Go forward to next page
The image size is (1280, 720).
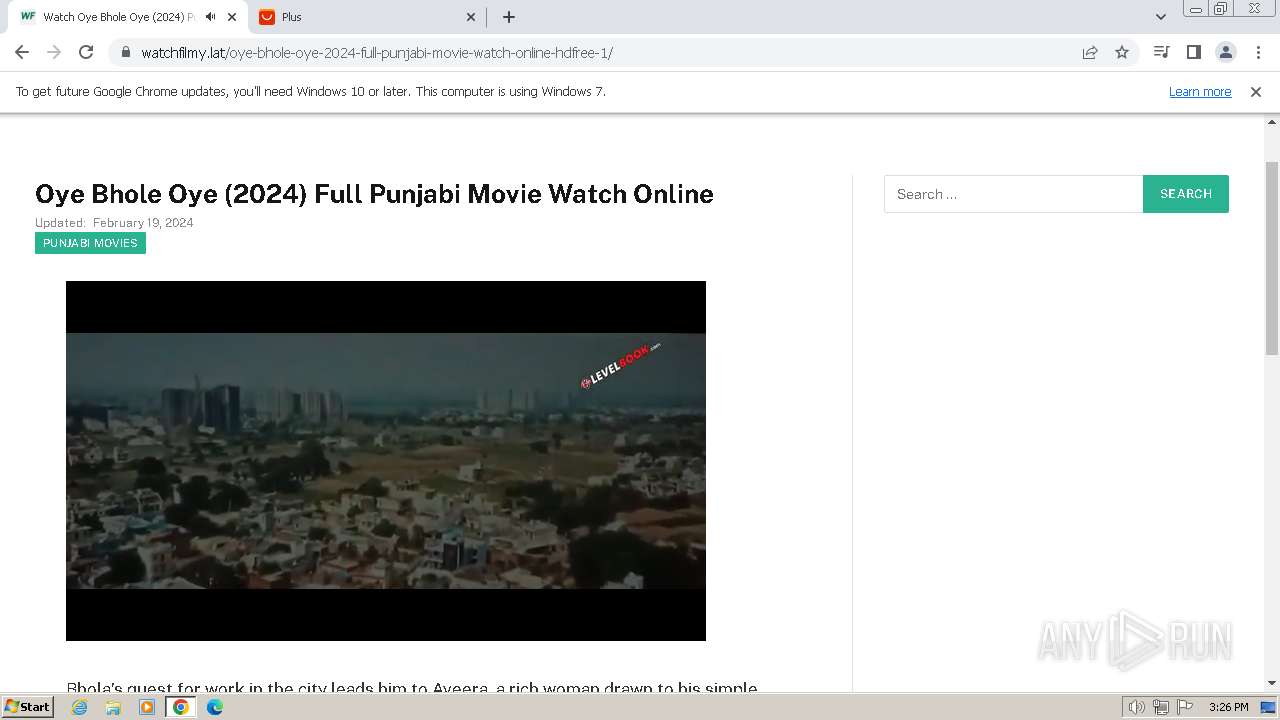(54, 52)
